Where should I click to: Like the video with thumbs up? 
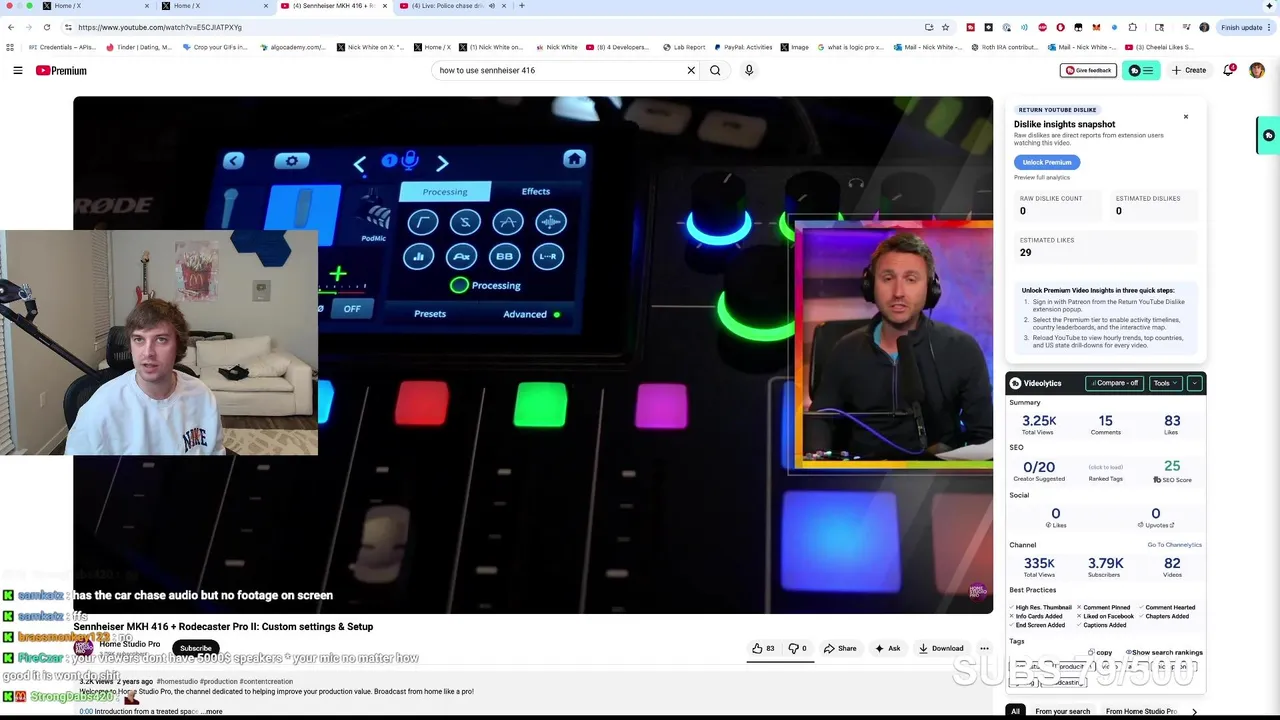764,648
